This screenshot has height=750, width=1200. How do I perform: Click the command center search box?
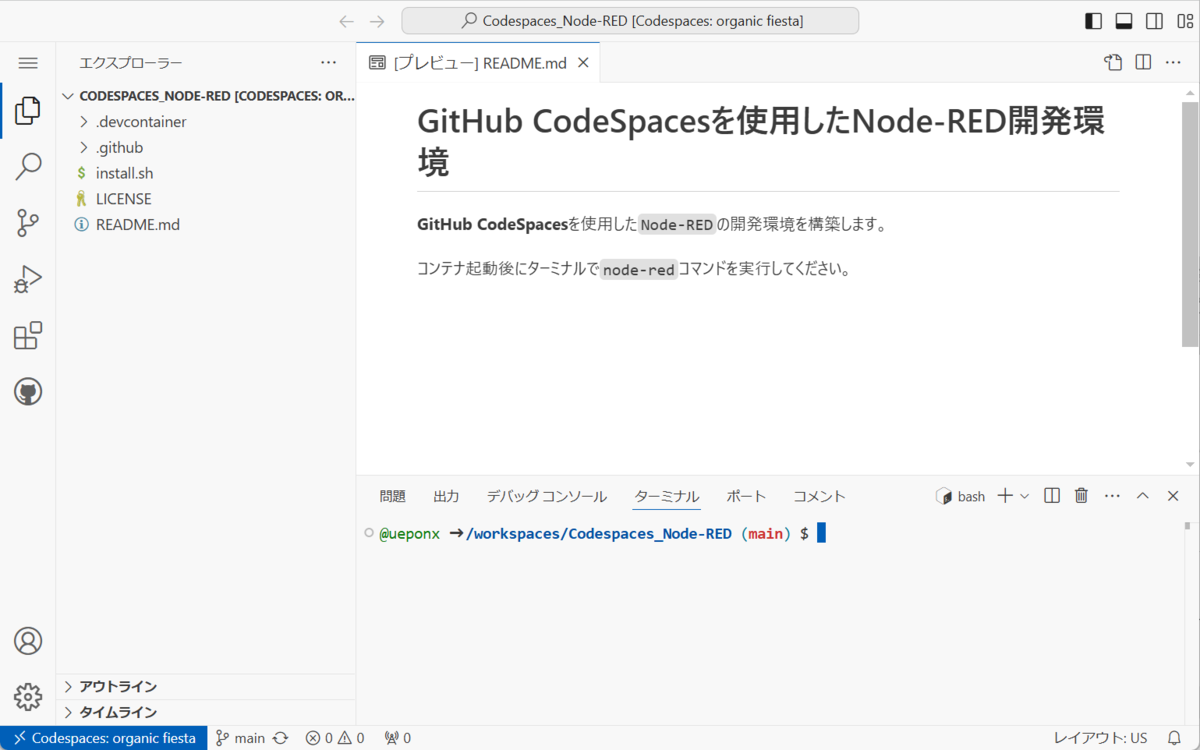630,21
